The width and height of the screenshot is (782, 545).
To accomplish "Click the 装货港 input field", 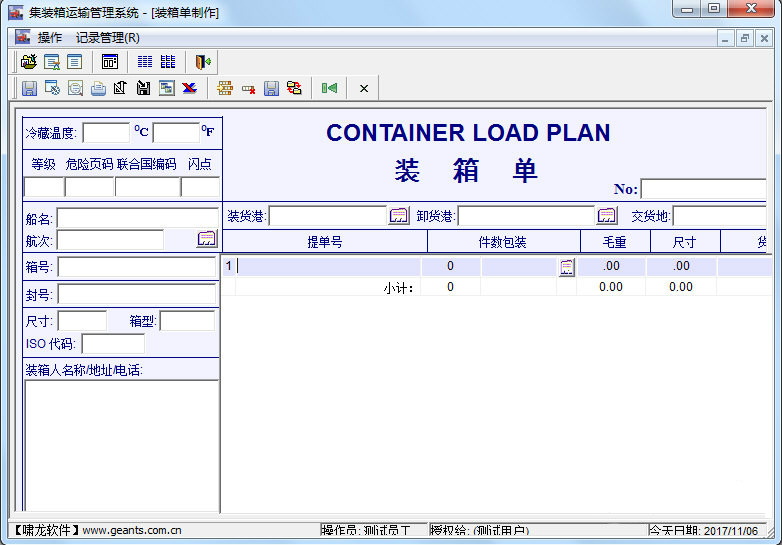I will pyautogui.click(x=328, y=216).
